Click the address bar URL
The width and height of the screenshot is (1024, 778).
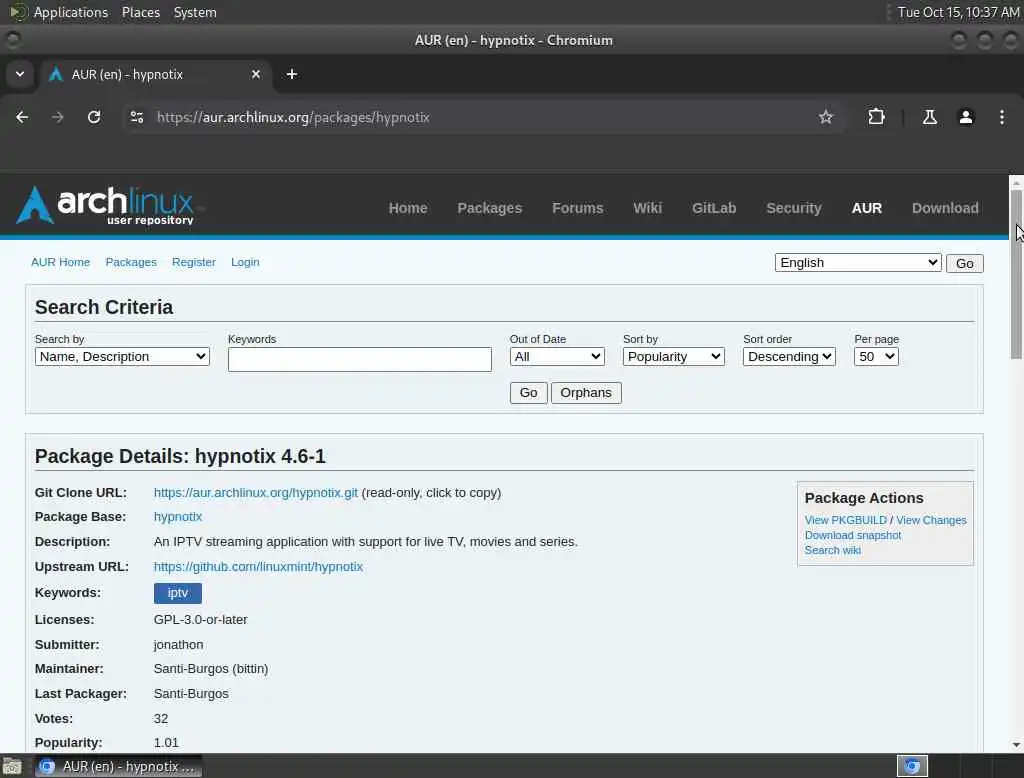coord(293,117)
